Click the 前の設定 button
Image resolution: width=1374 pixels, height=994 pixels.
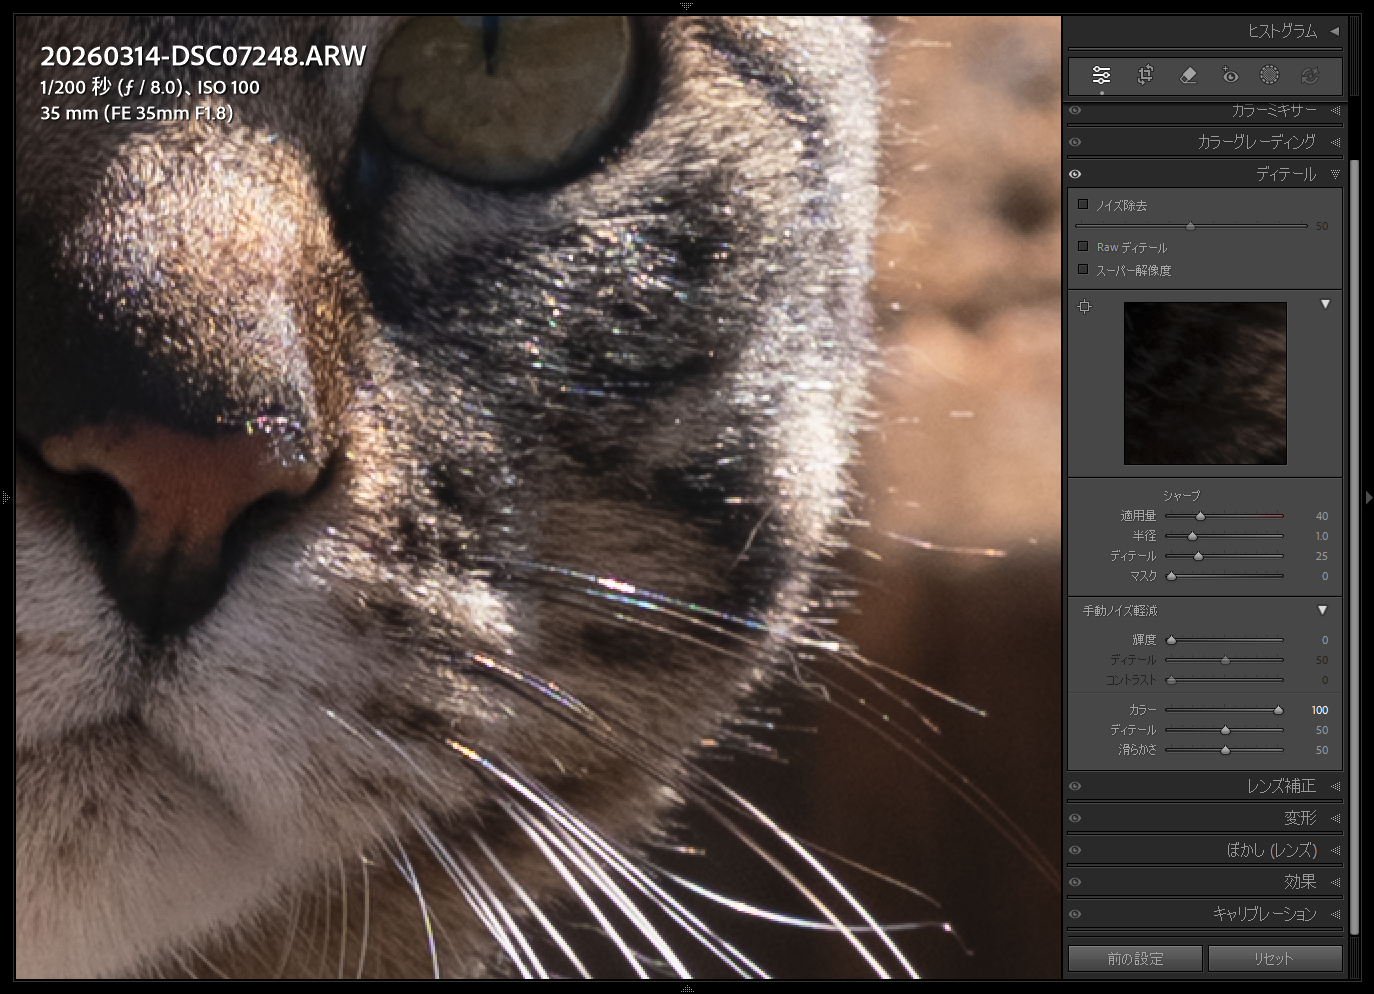point(1135,958)
